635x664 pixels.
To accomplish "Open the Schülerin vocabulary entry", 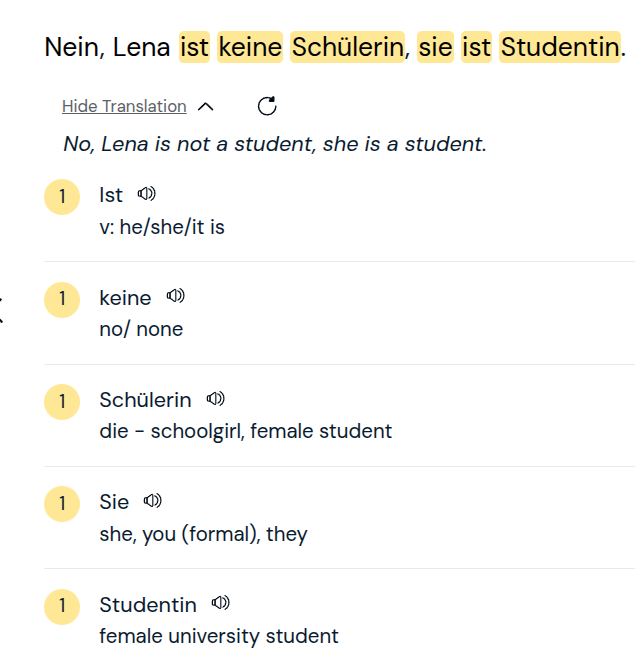I will [145, 400].
